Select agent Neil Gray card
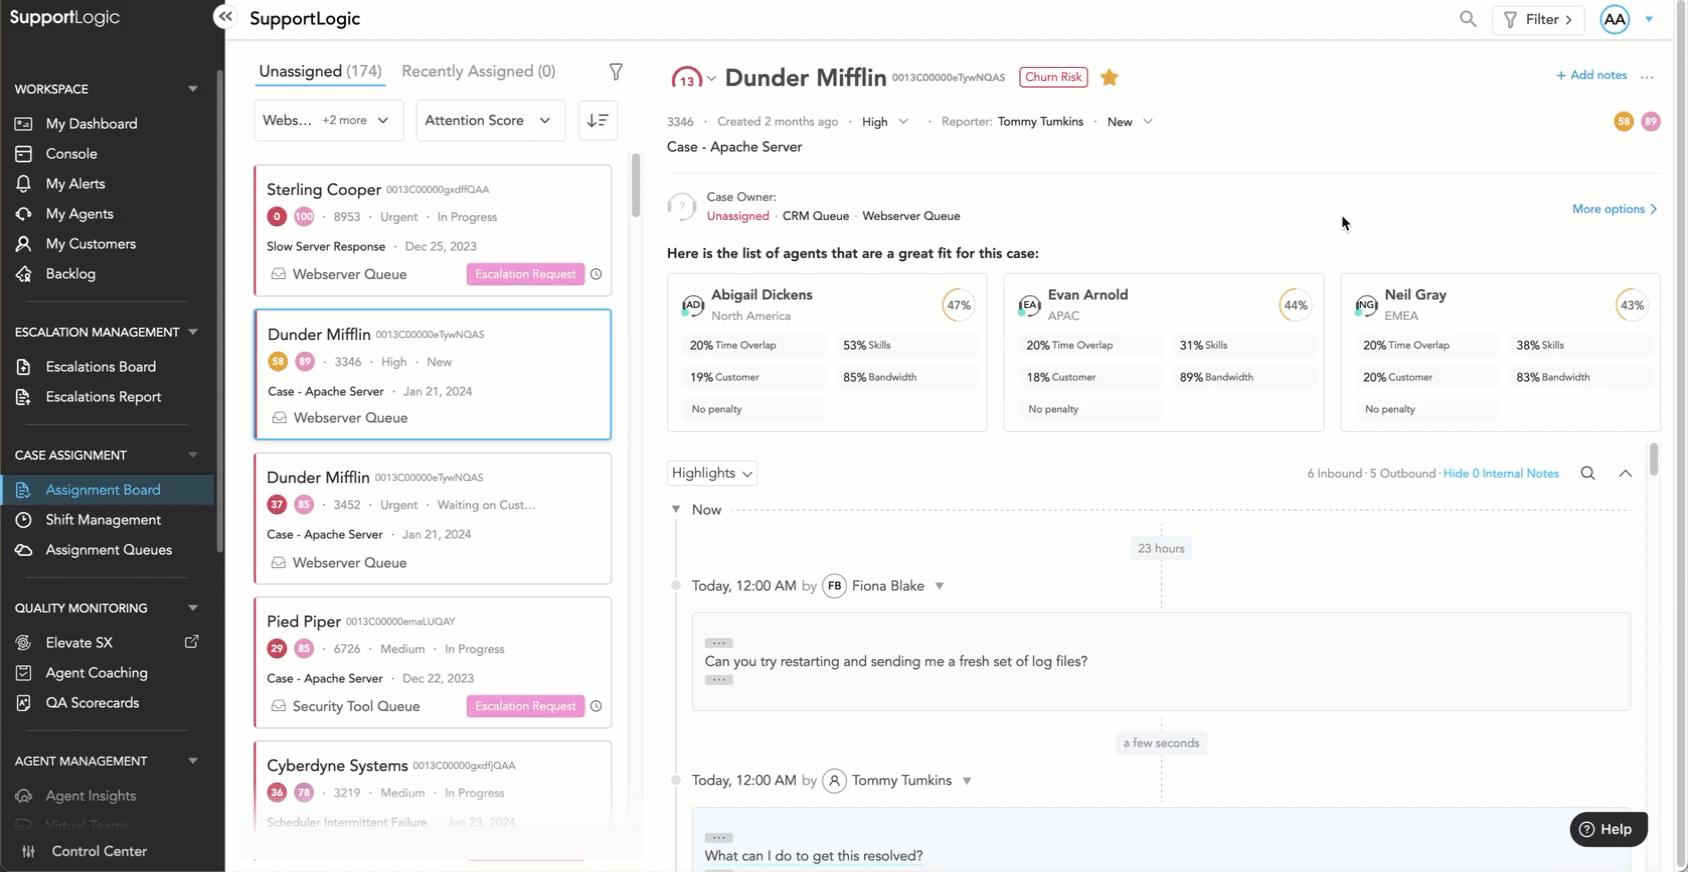This screenshot has width=1688, height=872. click(1500, 352)
